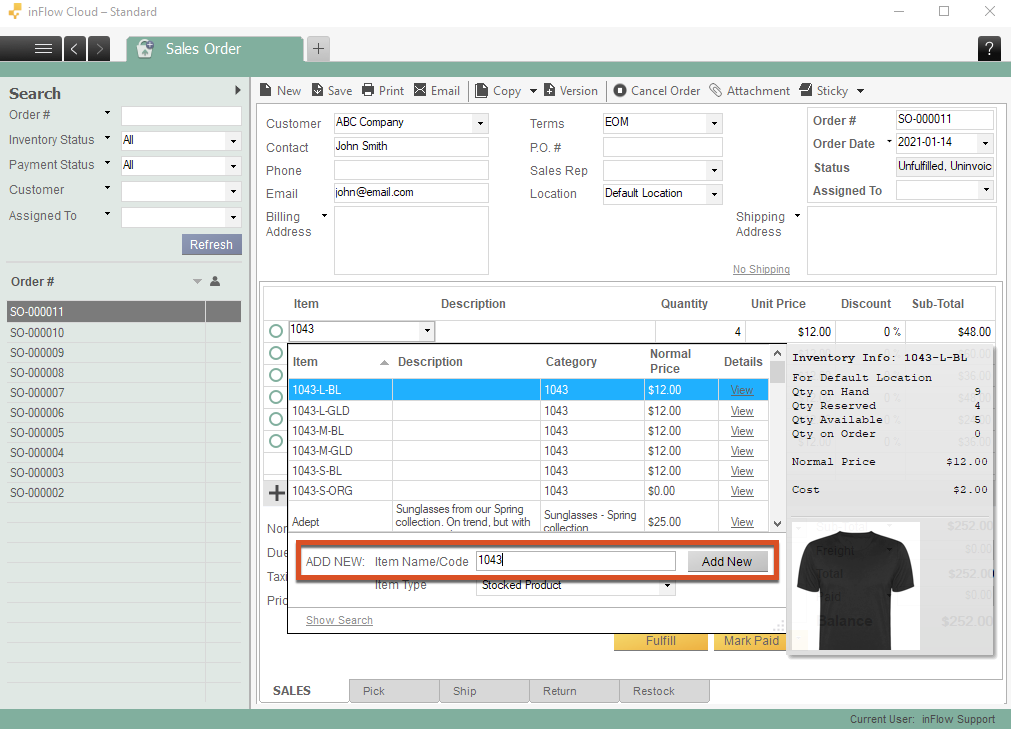Open the Terms dropdown showing EOM
The image size is (1011, 729).
713,123
